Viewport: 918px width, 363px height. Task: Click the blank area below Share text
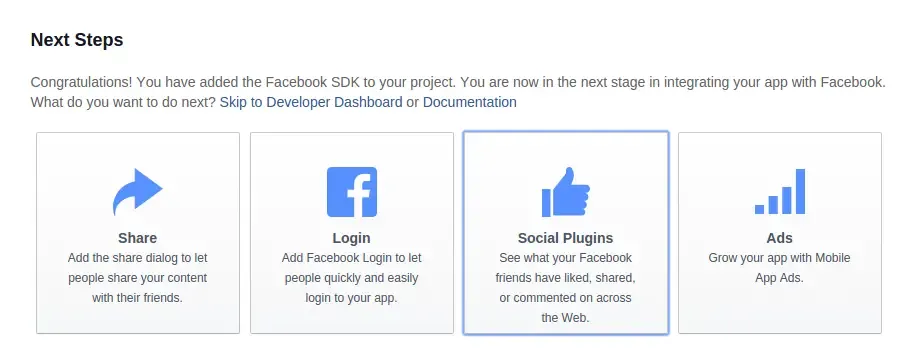coord(138,319)
